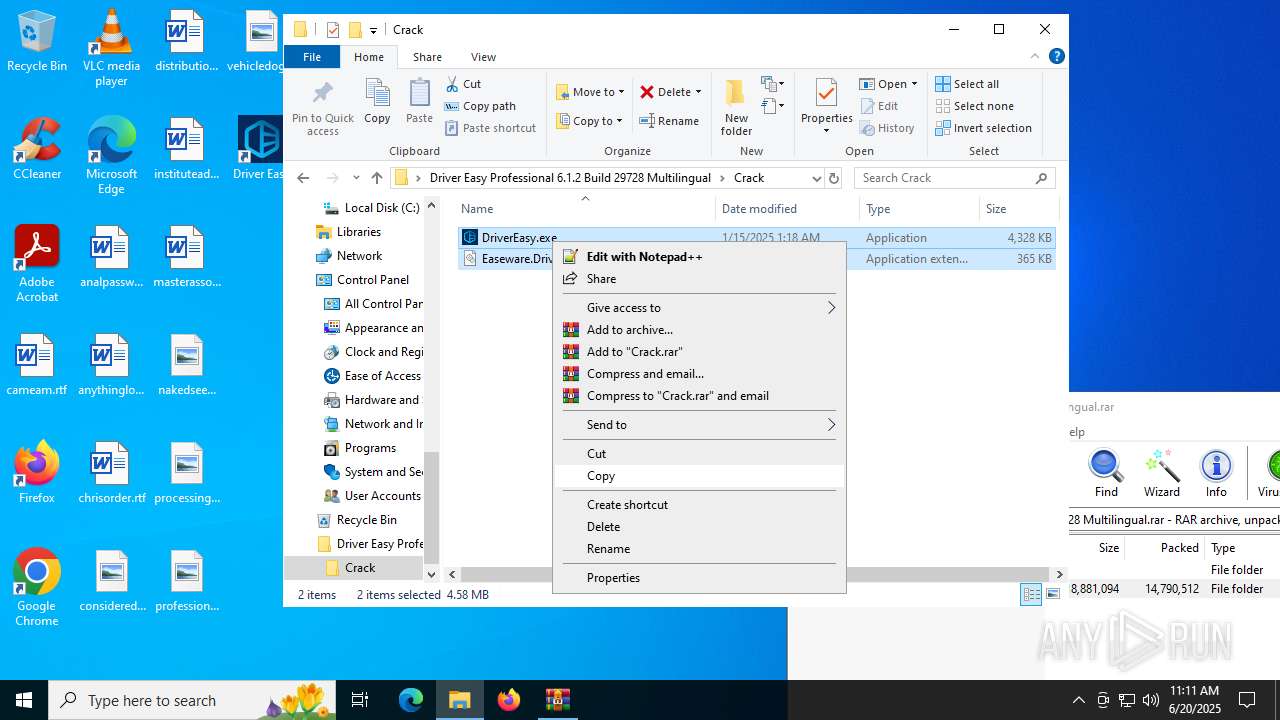Image resolution: width=1280 pixels, height=720 pixels.
Task: Choose Properties in context menu
Action: pyautogui.click(x=699, y=578)
